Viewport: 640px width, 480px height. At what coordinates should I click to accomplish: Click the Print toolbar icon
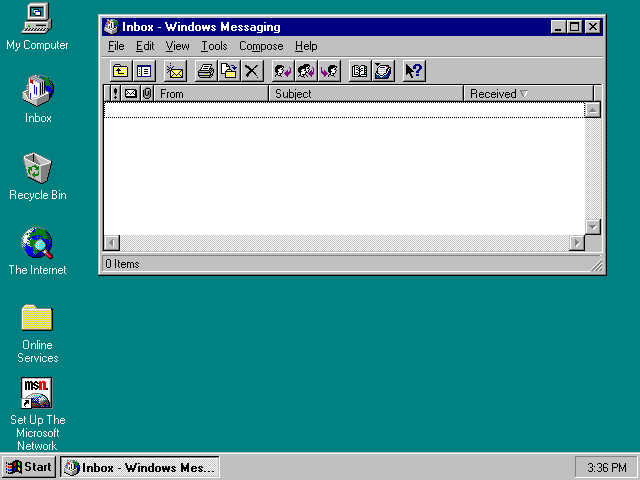pyautogui.click(x=206, y=71)
